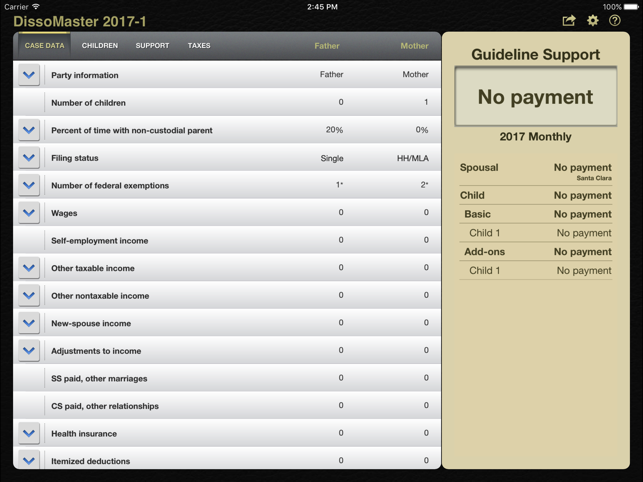The image size is (643, 482).
Task: Expand Percent of time with non-custodial parent
Action: [x=29, y=130]
